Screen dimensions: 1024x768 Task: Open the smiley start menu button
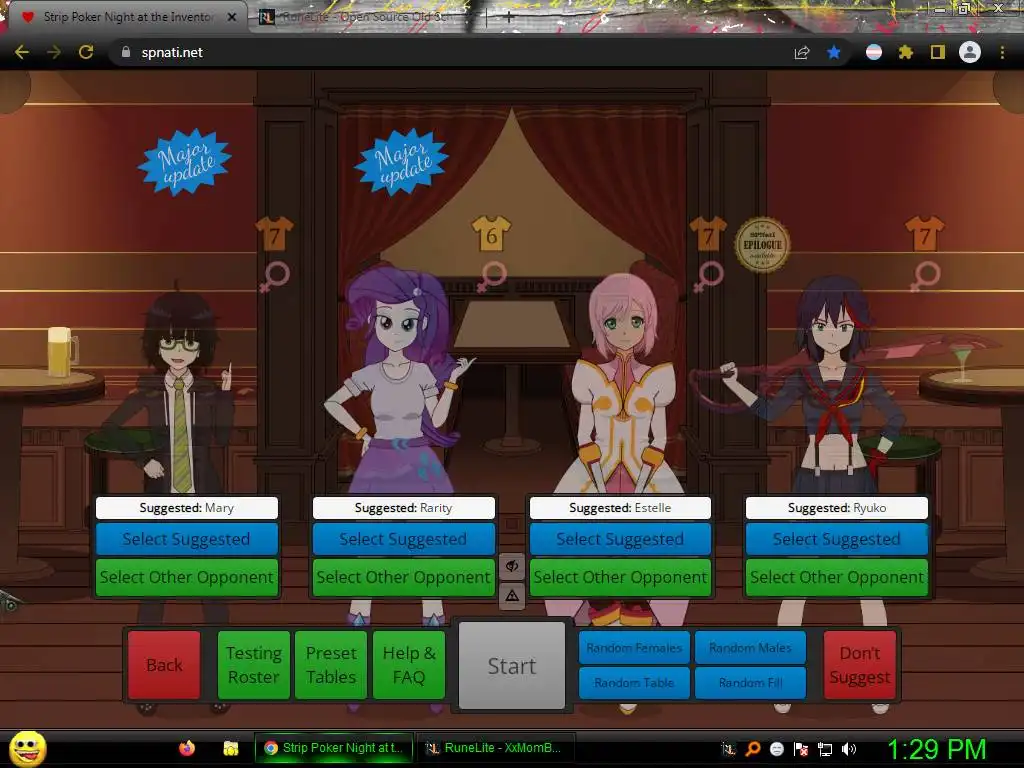pyautogui.click(x=27, y=749)
